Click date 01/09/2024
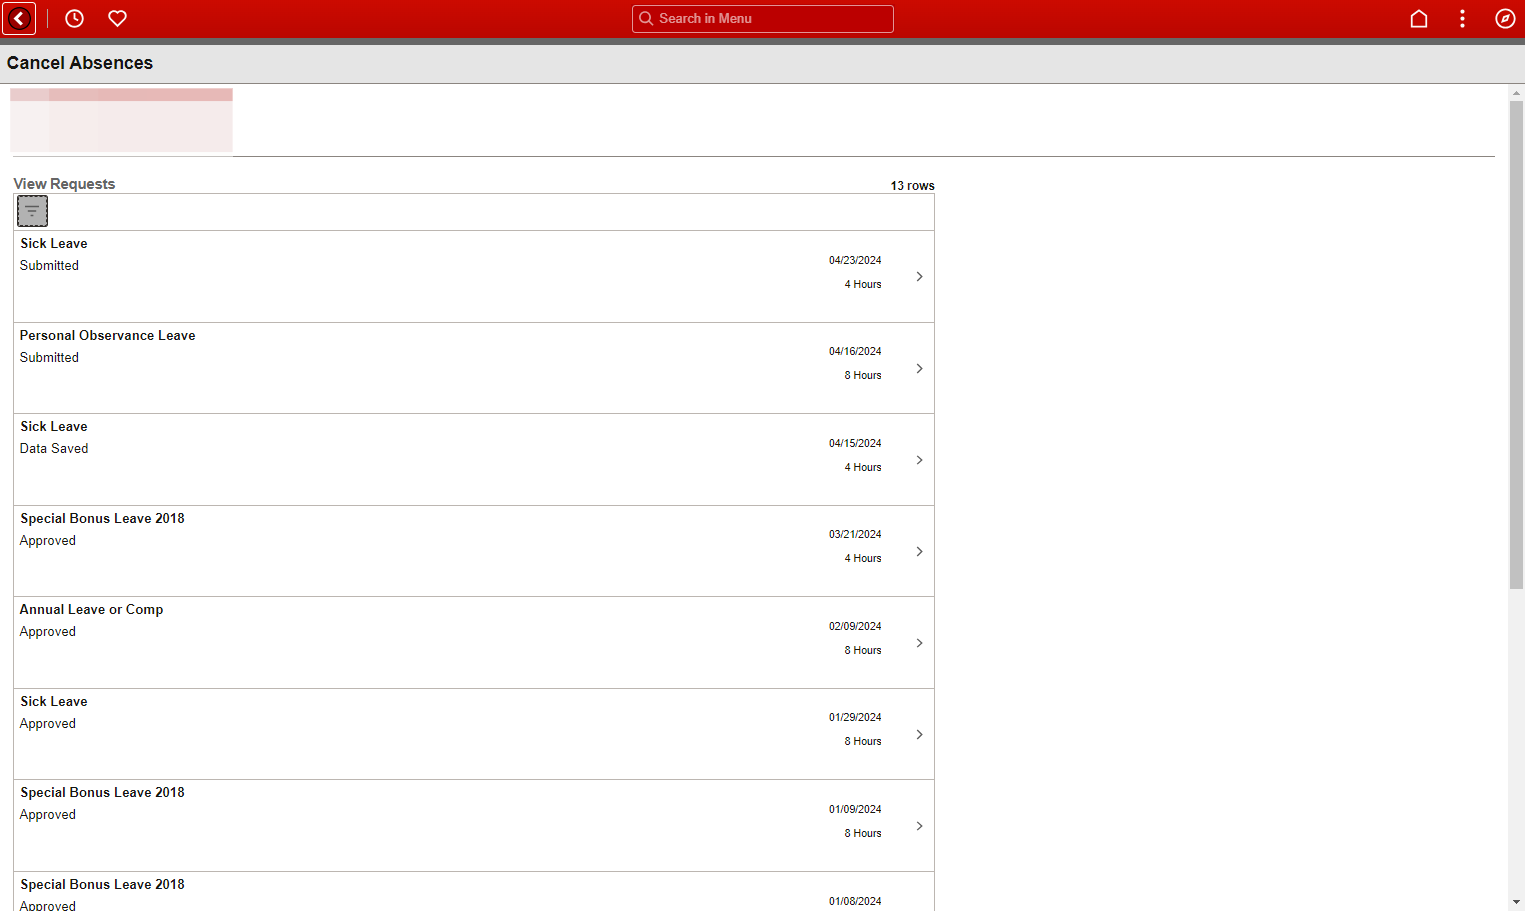1525x911 pixels. tap(855, 809)
